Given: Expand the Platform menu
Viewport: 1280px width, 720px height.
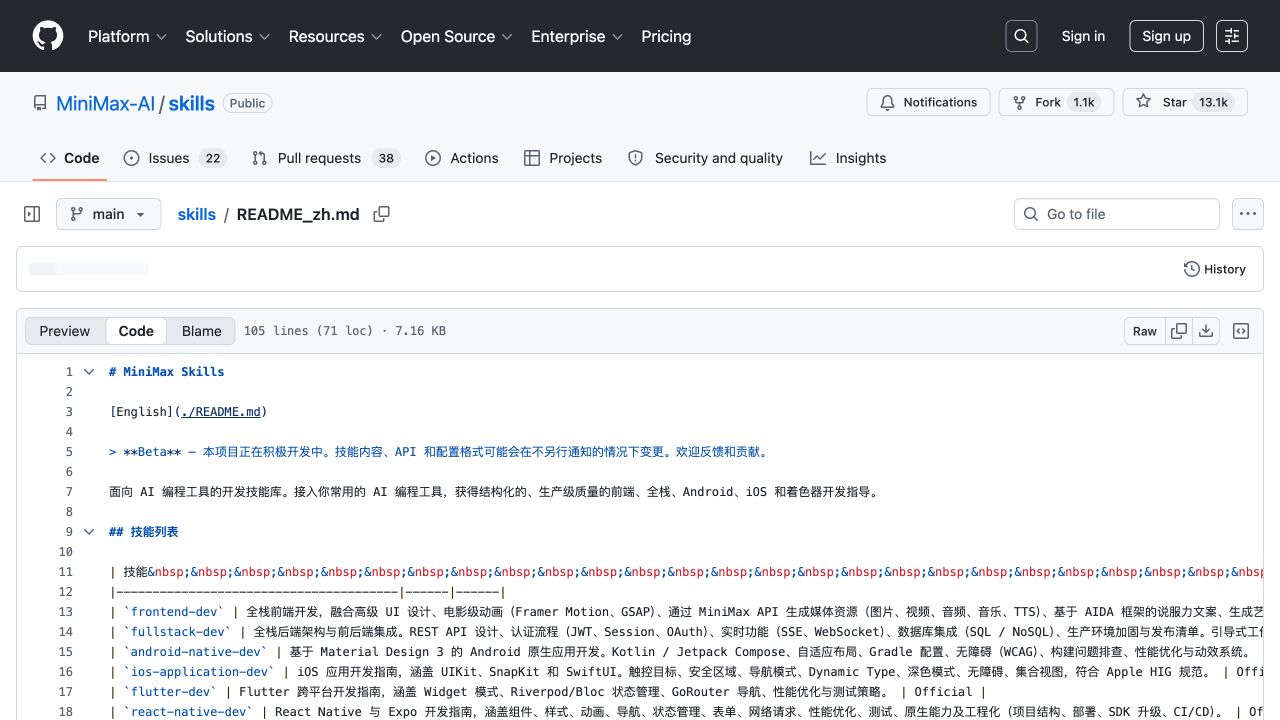Looking at the screenshot, I should tap(127, 36).
